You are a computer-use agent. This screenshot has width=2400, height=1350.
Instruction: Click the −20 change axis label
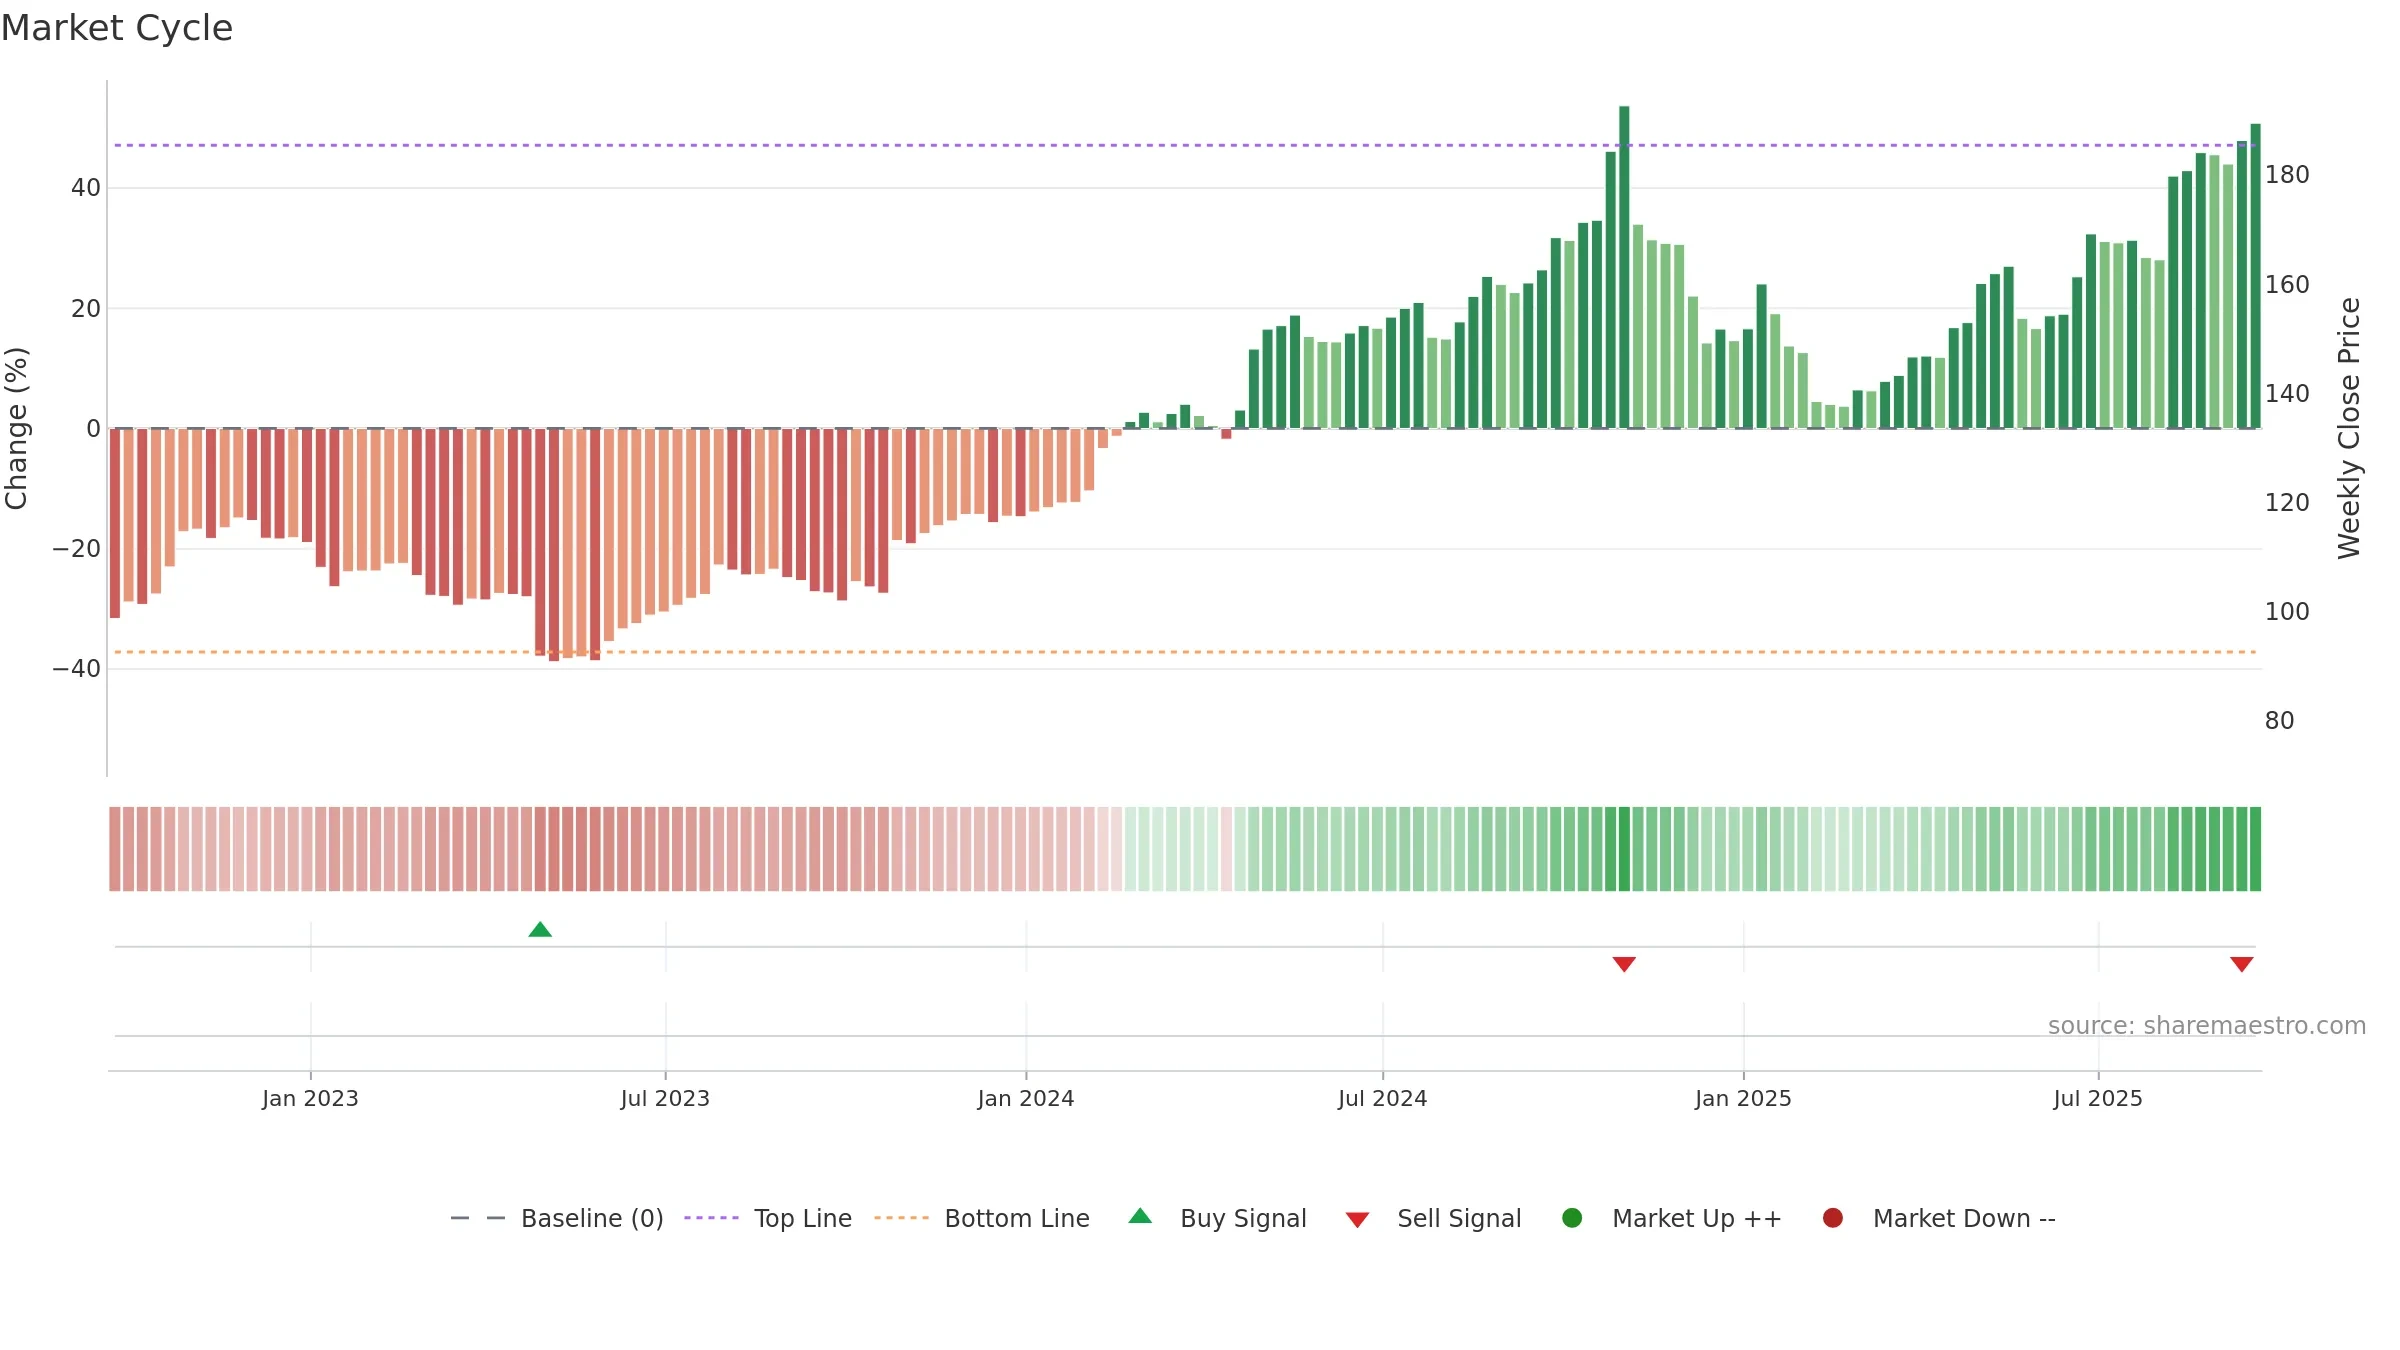tap(77, 549)
